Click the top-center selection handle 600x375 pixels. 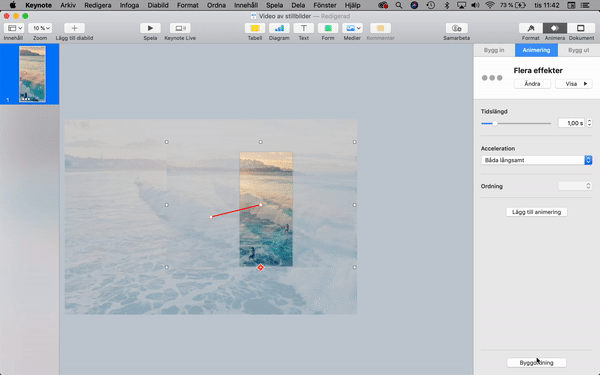pos(261,142)
